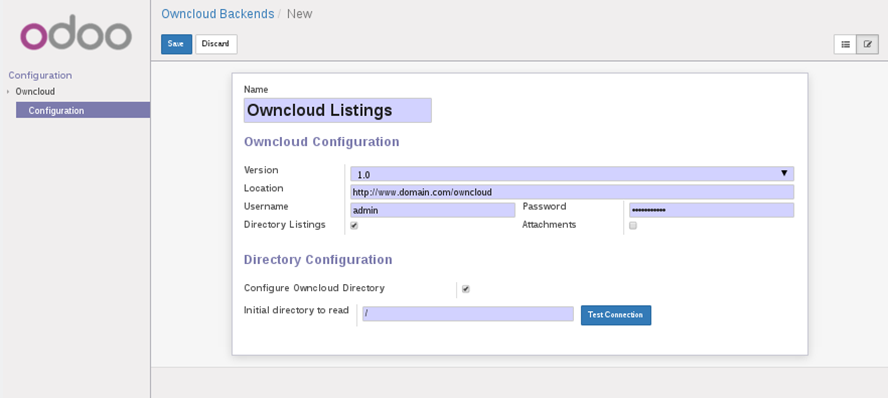Click the Password label

544,206
